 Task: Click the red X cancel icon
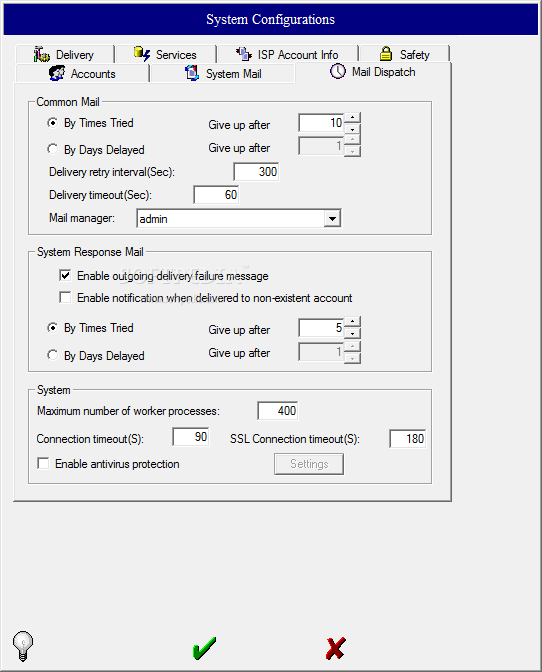(335, 648)
